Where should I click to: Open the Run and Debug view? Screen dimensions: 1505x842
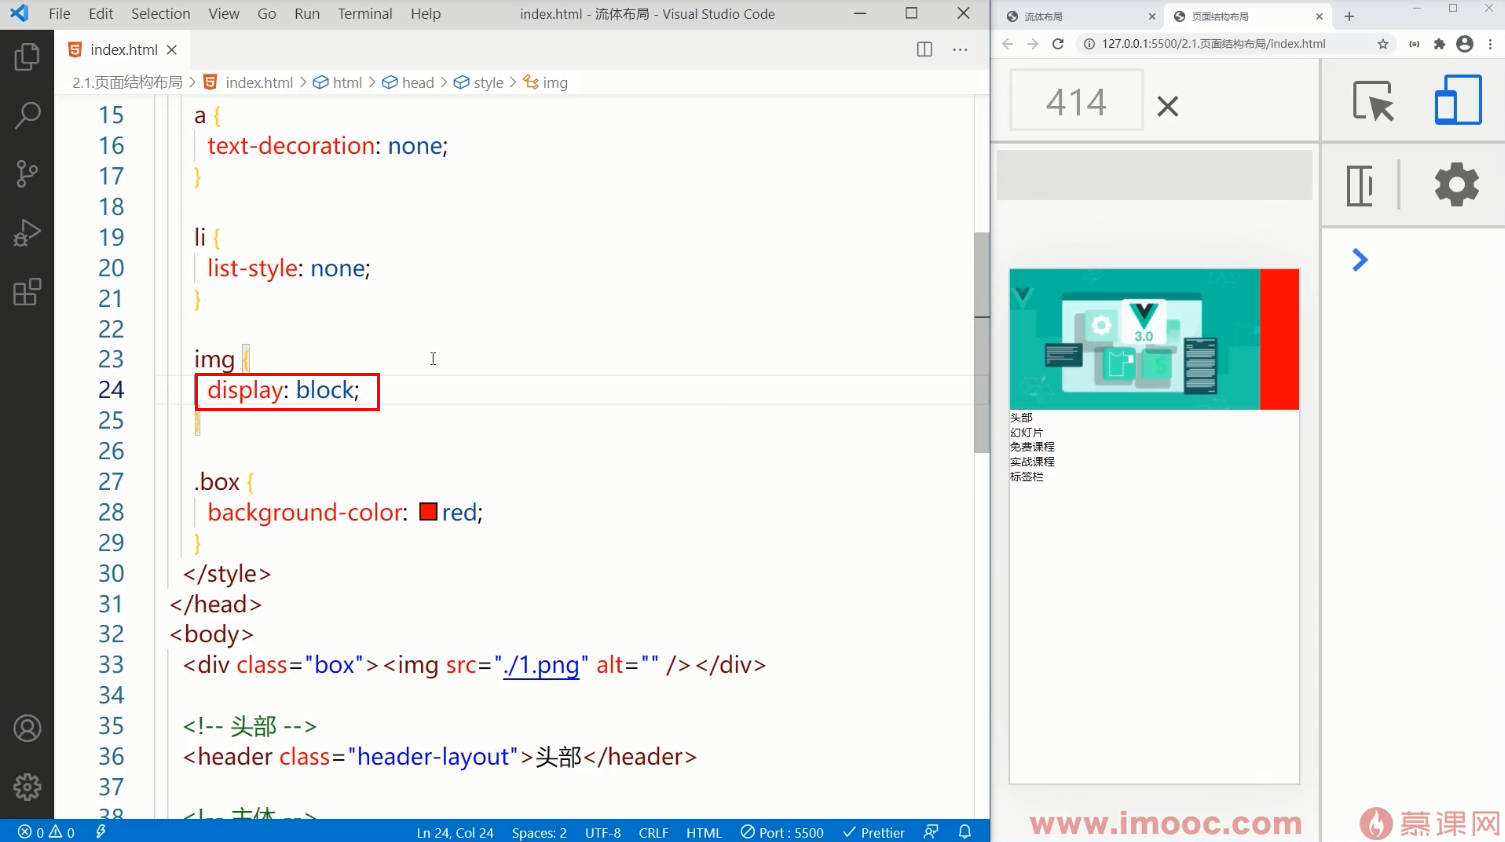[x=27, y=233]
